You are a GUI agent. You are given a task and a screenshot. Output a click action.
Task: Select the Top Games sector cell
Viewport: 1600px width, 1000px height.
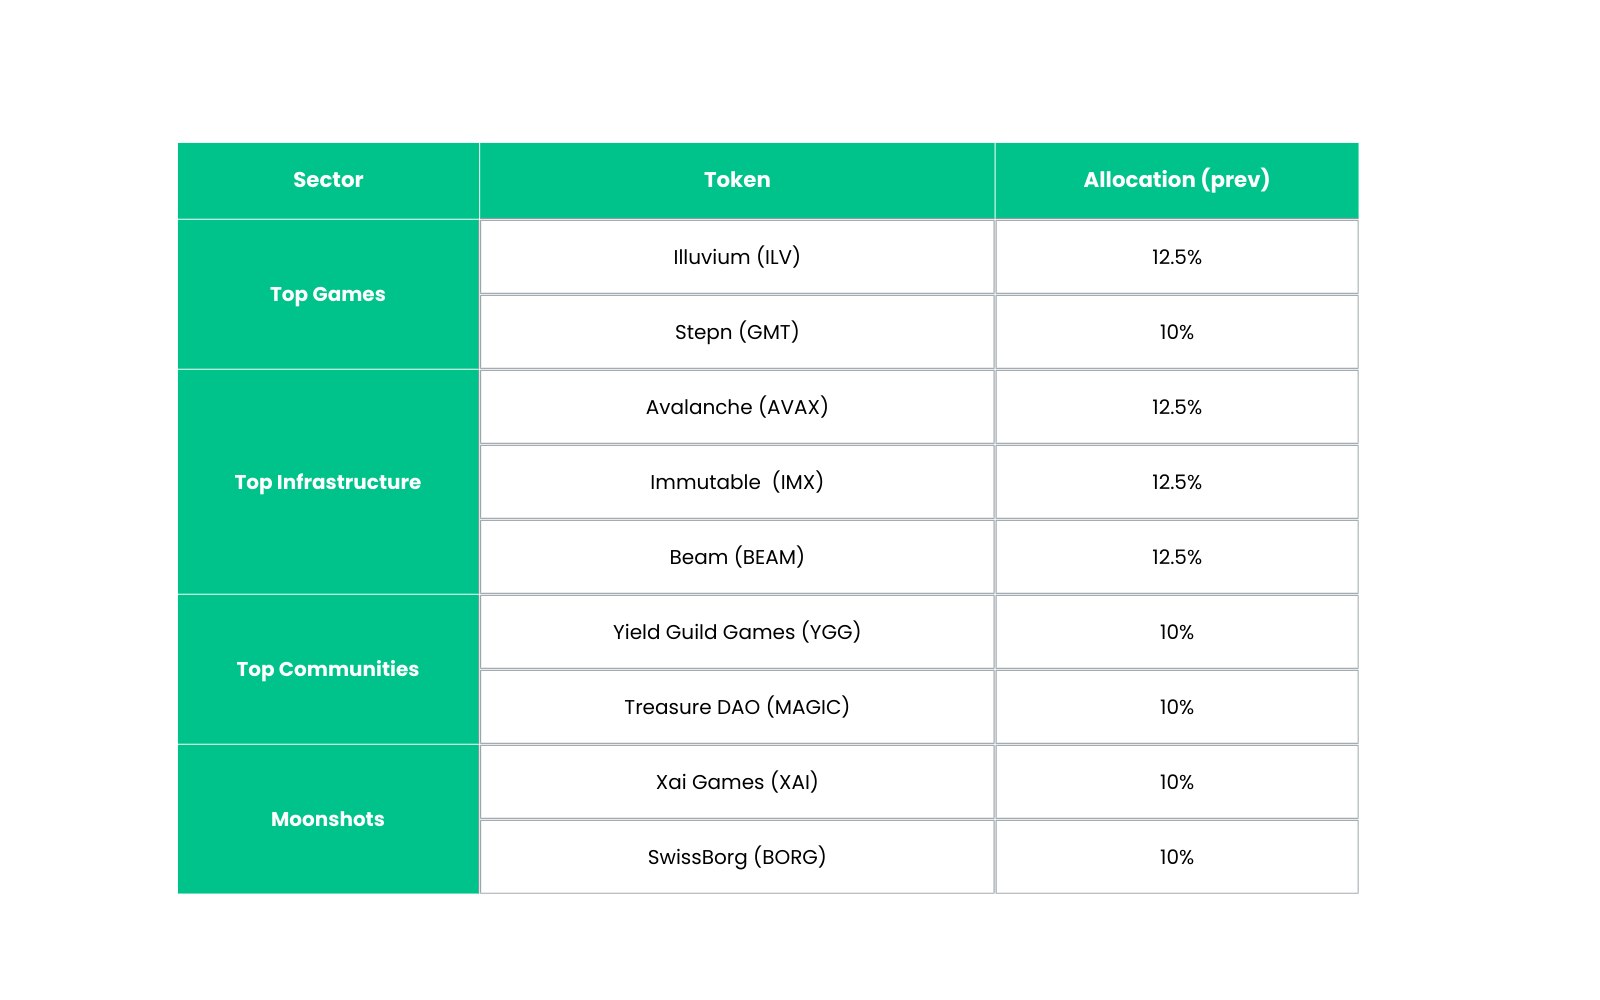tap(328, 294)
